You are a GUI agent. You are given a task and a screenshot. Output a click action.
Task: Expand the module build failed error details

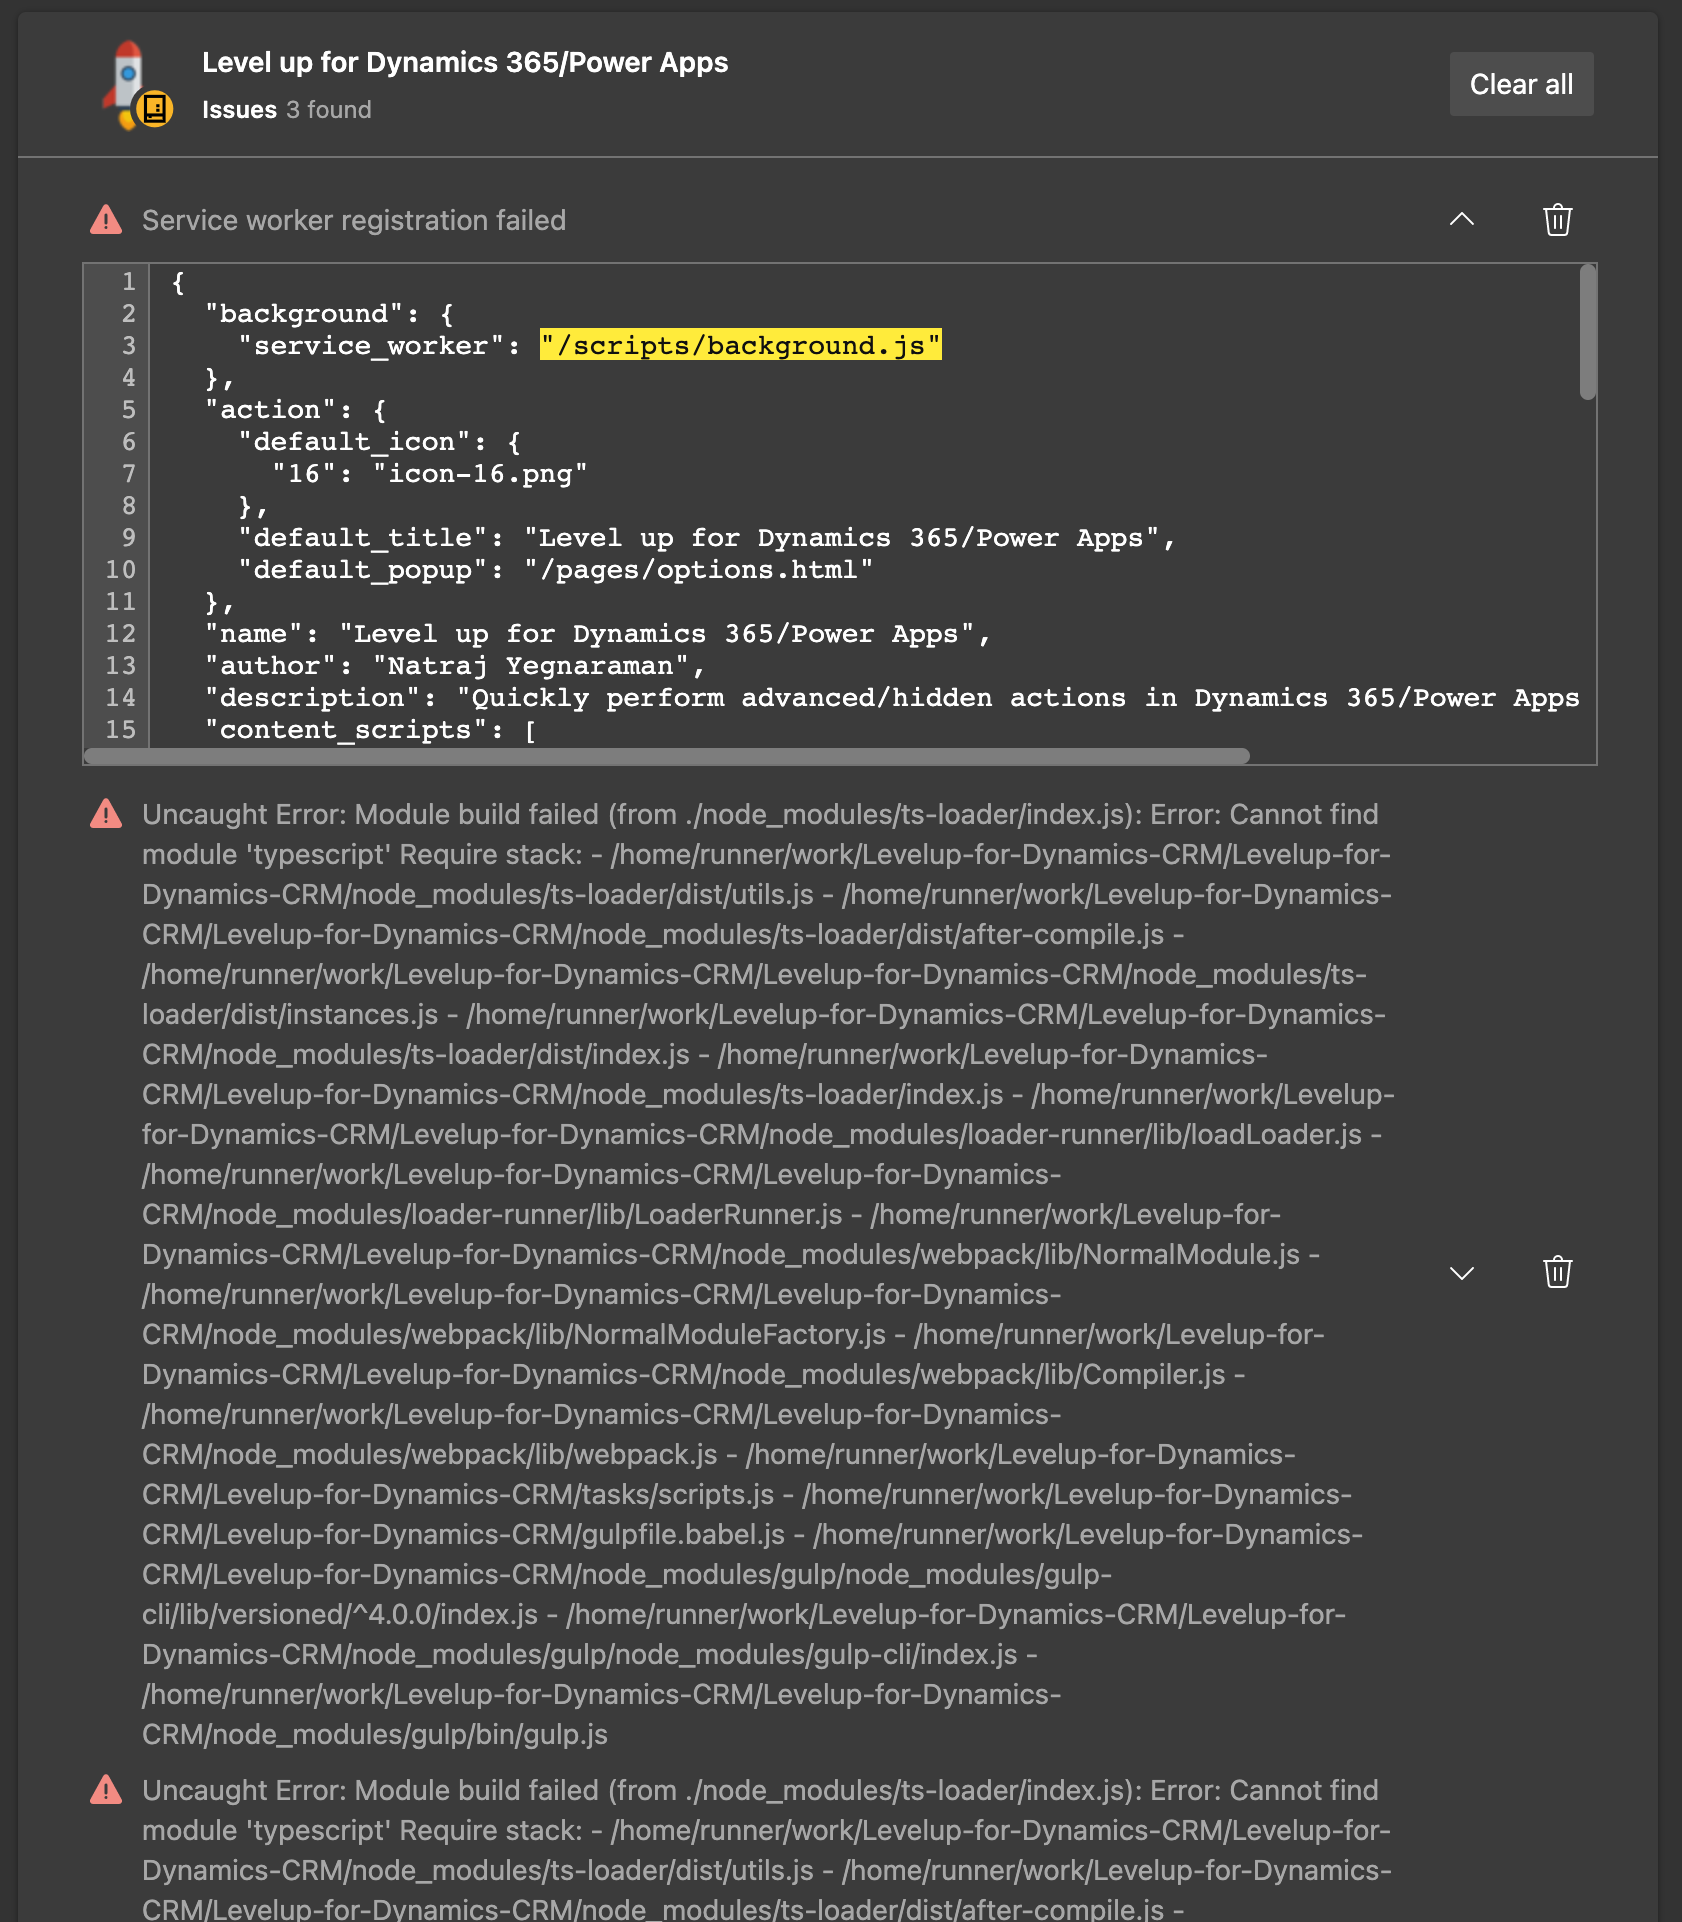coord(1462,1274)
